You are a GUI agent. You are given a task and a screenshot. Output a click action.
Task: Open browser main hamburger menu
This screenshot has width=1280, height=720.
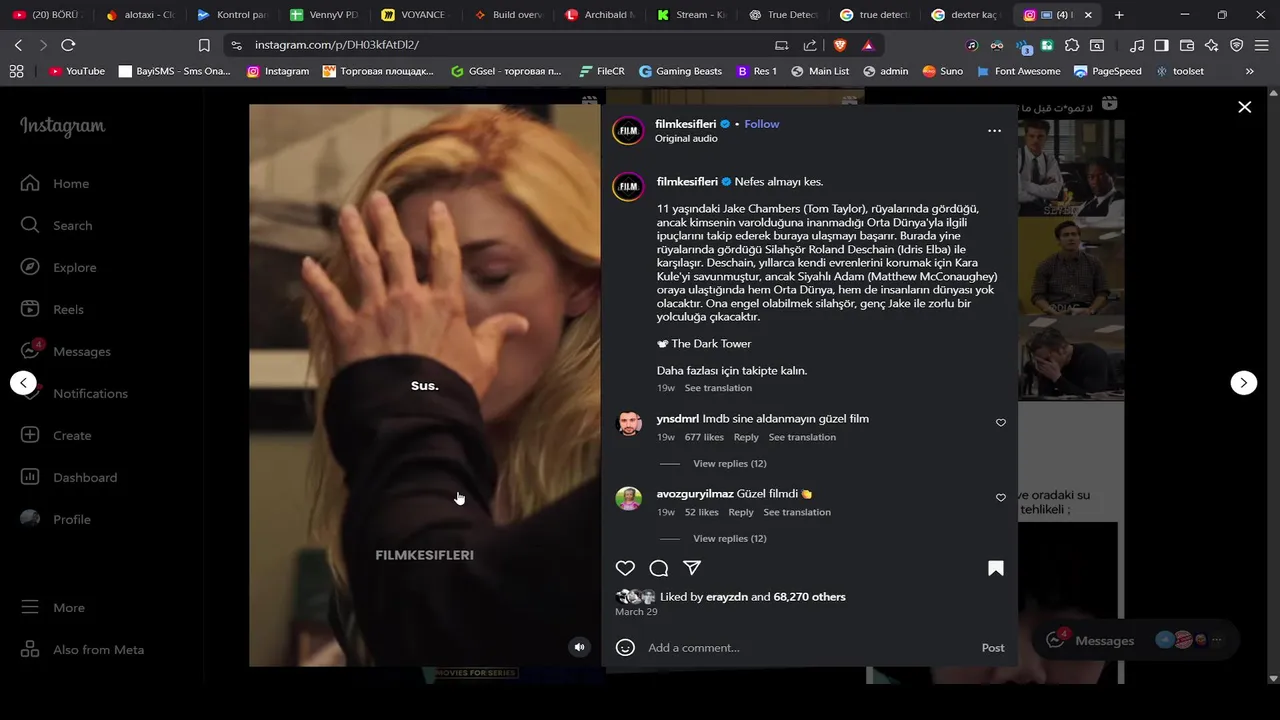(1262, 45)
